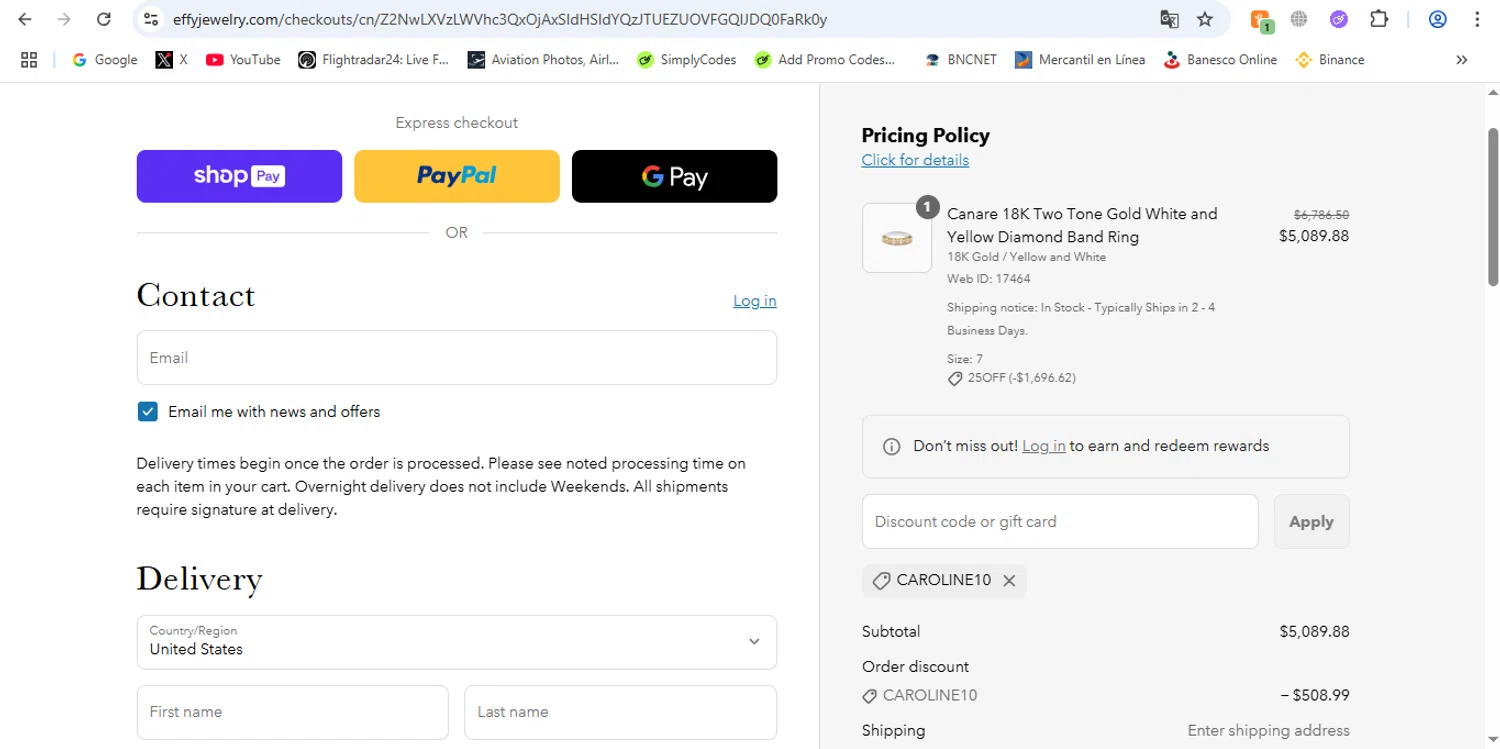Click the Discount code or gift card field
1500x749 pixels.
(1060, 522)
